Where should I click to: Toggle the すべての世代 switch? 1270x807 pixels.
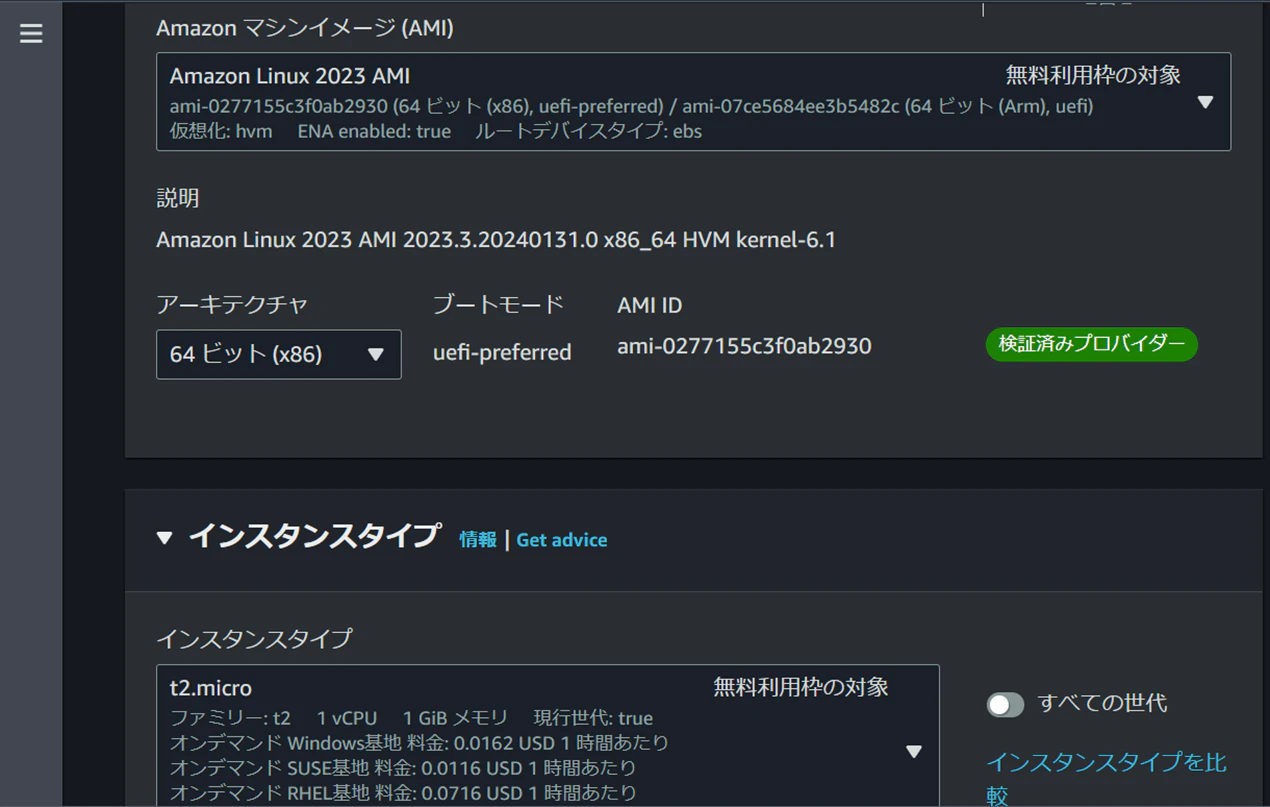click(1005, 705)
